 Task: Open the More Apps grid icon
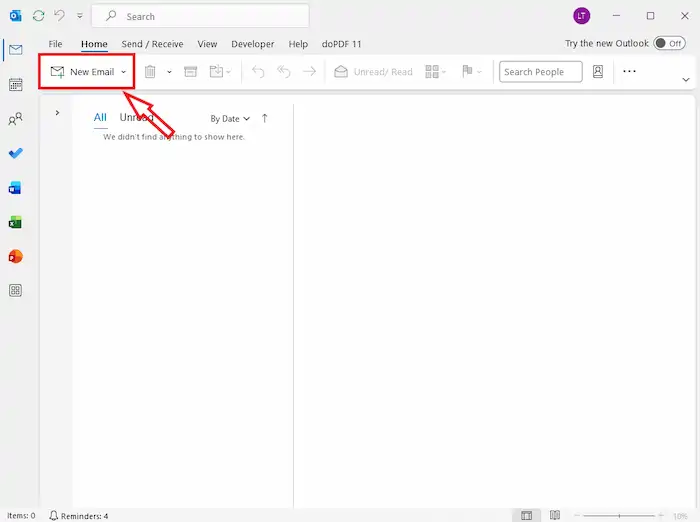coord(15,290)
